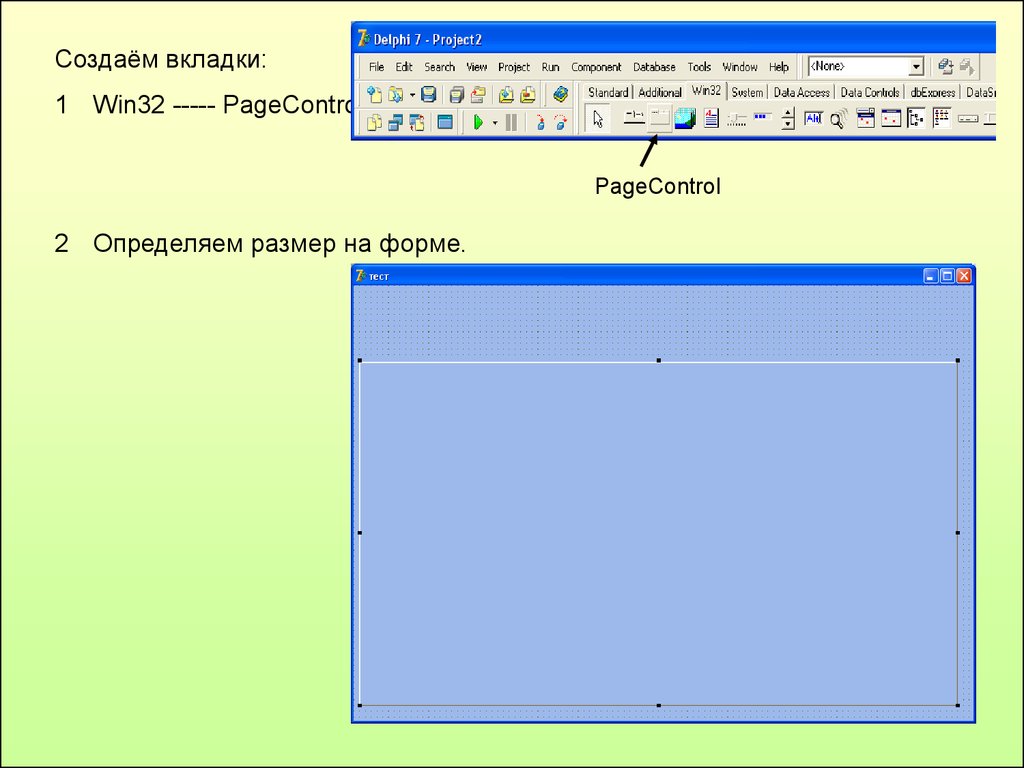Click the Set debug desktop icon
This screenshot has width=1024, height=768.
tap(967, 66)
